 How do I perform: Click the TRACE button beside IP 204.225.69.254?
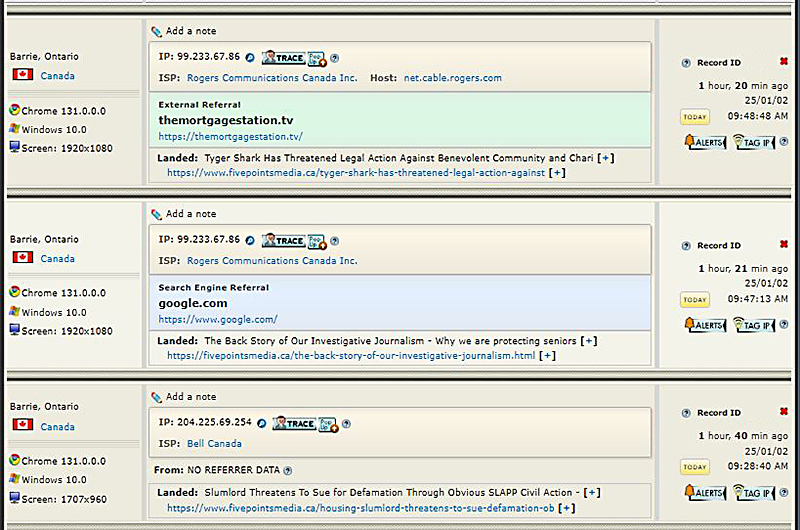(x=294, y=423)
